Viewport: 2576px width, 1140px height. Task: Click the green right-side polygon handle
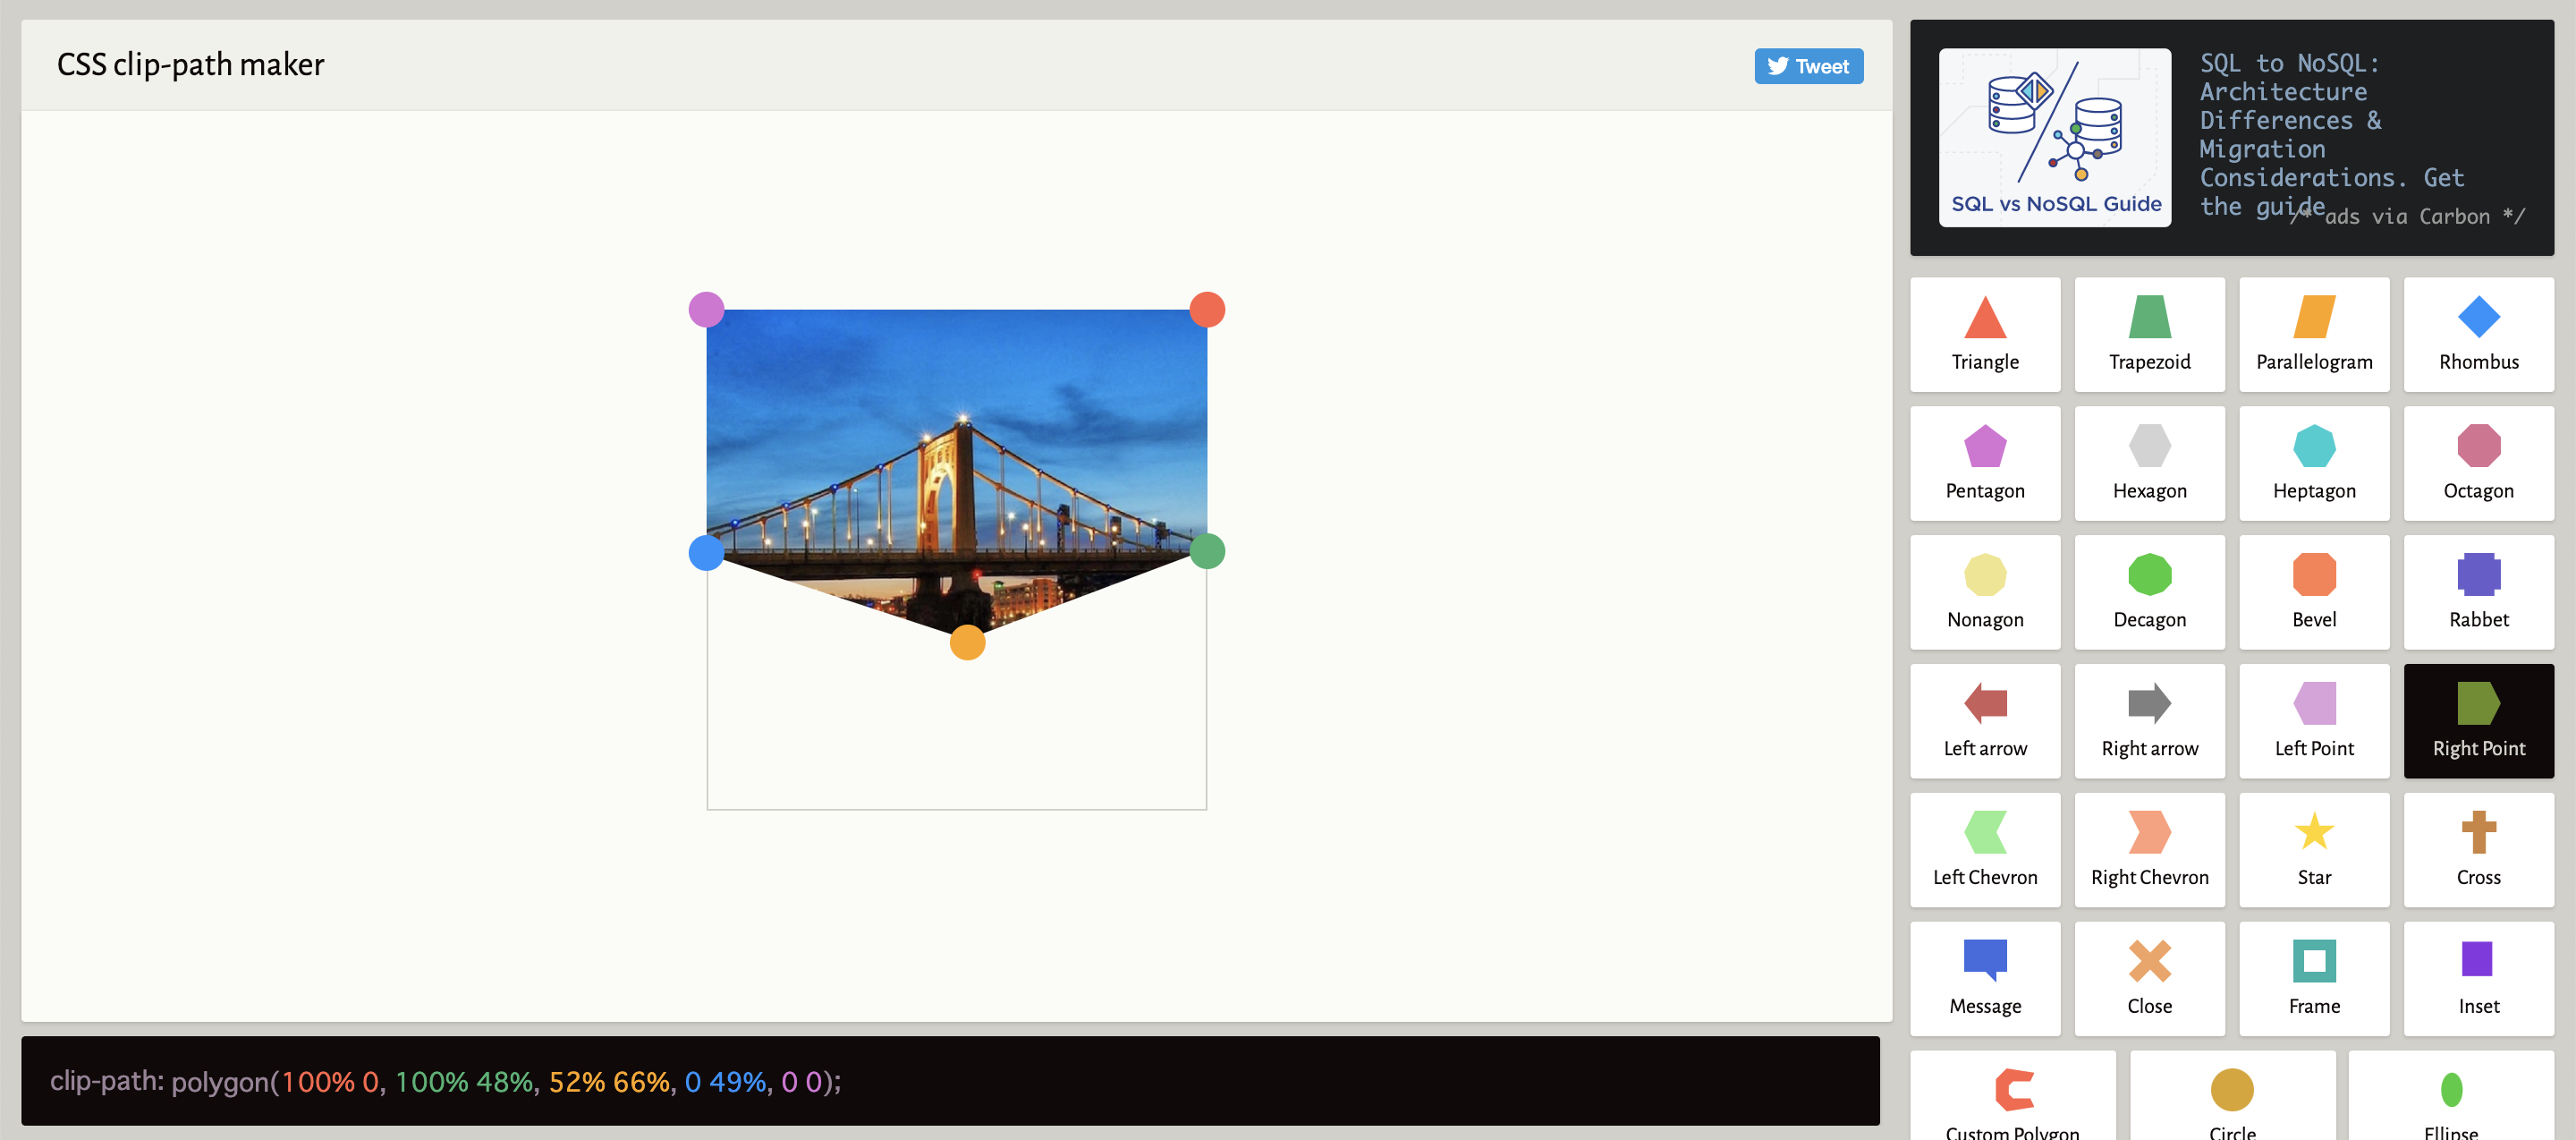tap(1207, 551)
